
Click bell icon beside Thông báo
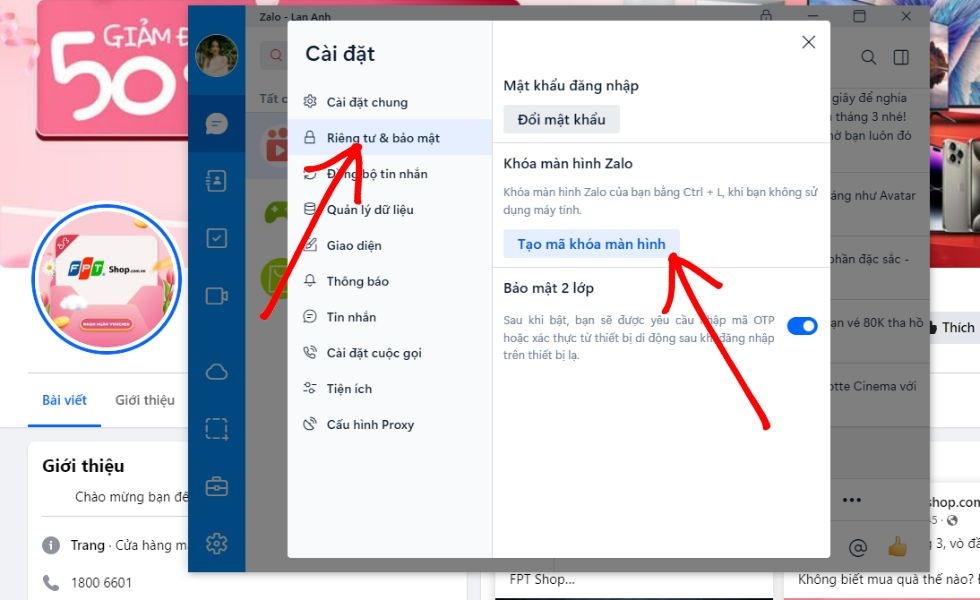[x=310, y=281]
